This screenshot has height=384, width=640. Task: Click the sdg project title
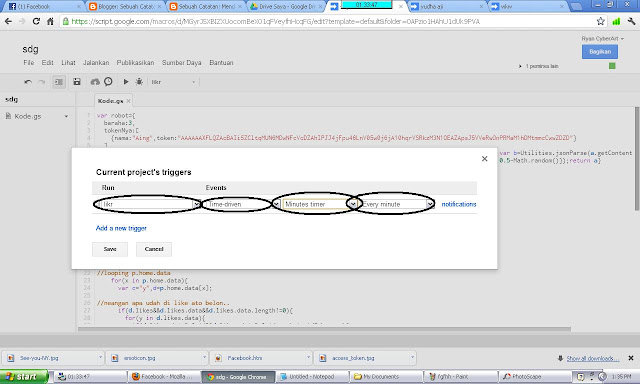[30, 49]
